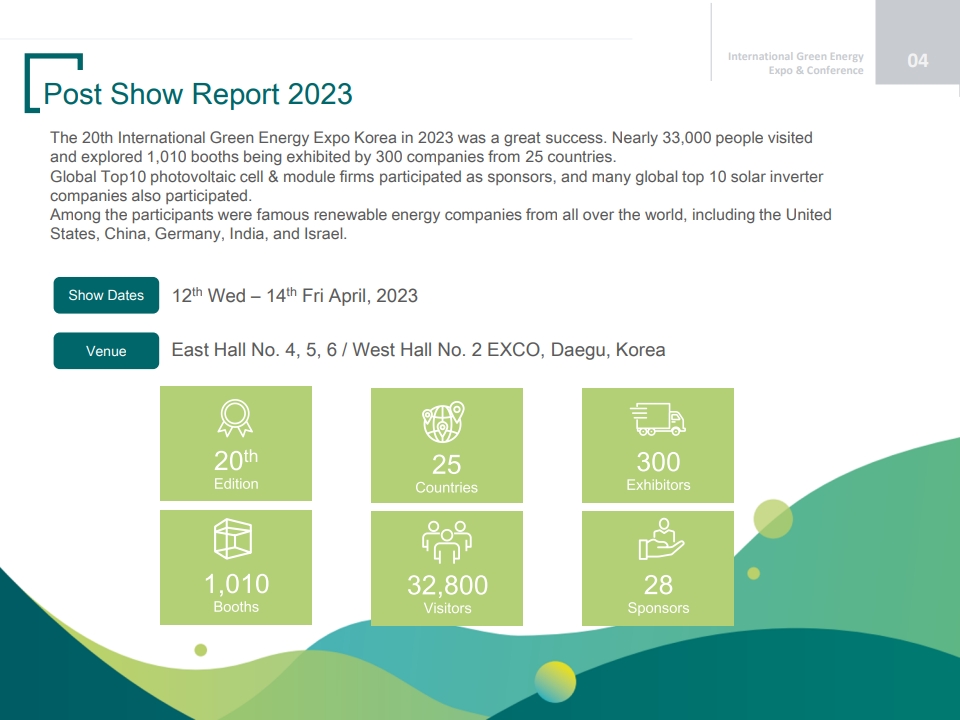The width and height of the screenshot is (960, 720).
Task: Click the show date text 12th Wed – 14th Fri
Action: tap(295, 296)
